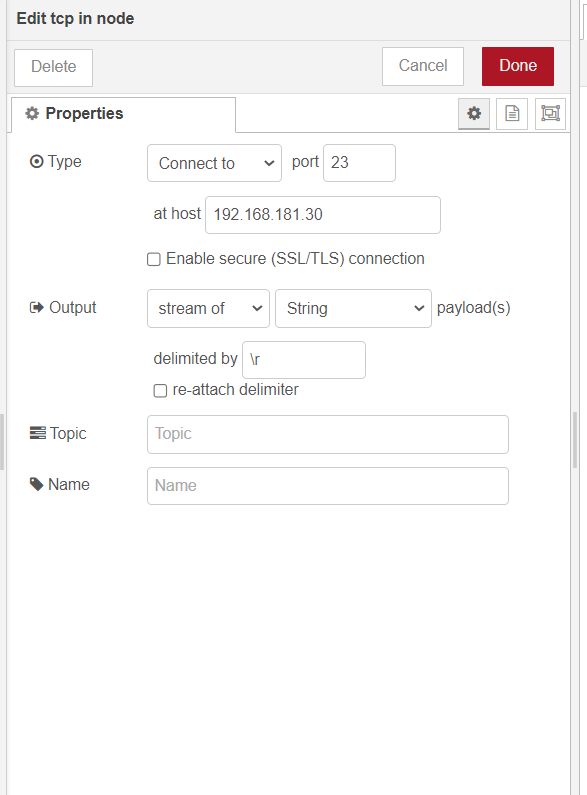Toggle re-attach delimiter checkbox
Viewport: 587px width, 795px height.
(160, 390)
